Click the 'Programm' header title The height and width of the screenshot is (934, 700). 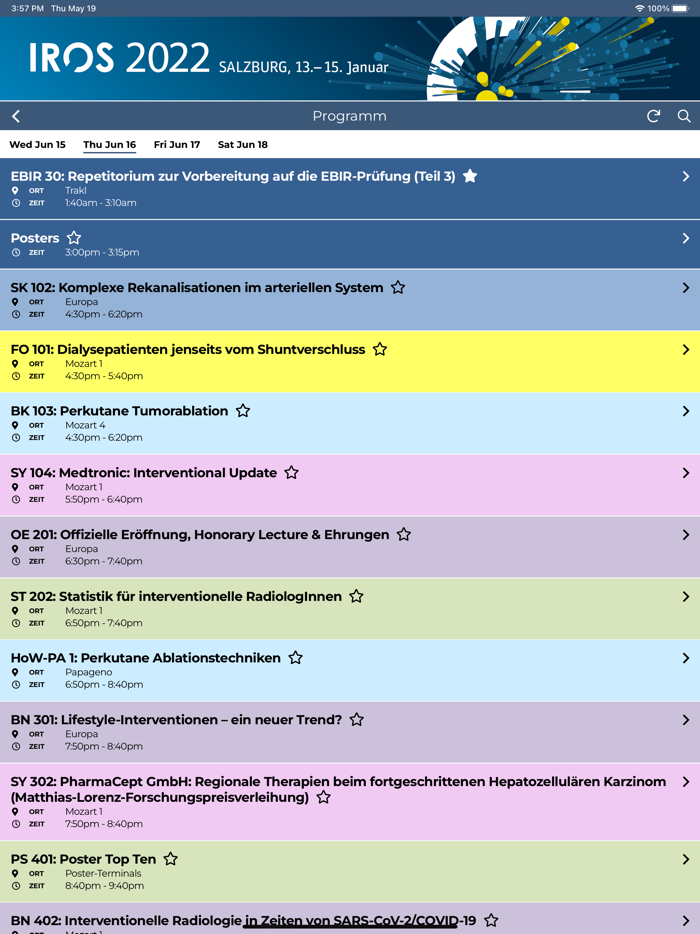350,116
